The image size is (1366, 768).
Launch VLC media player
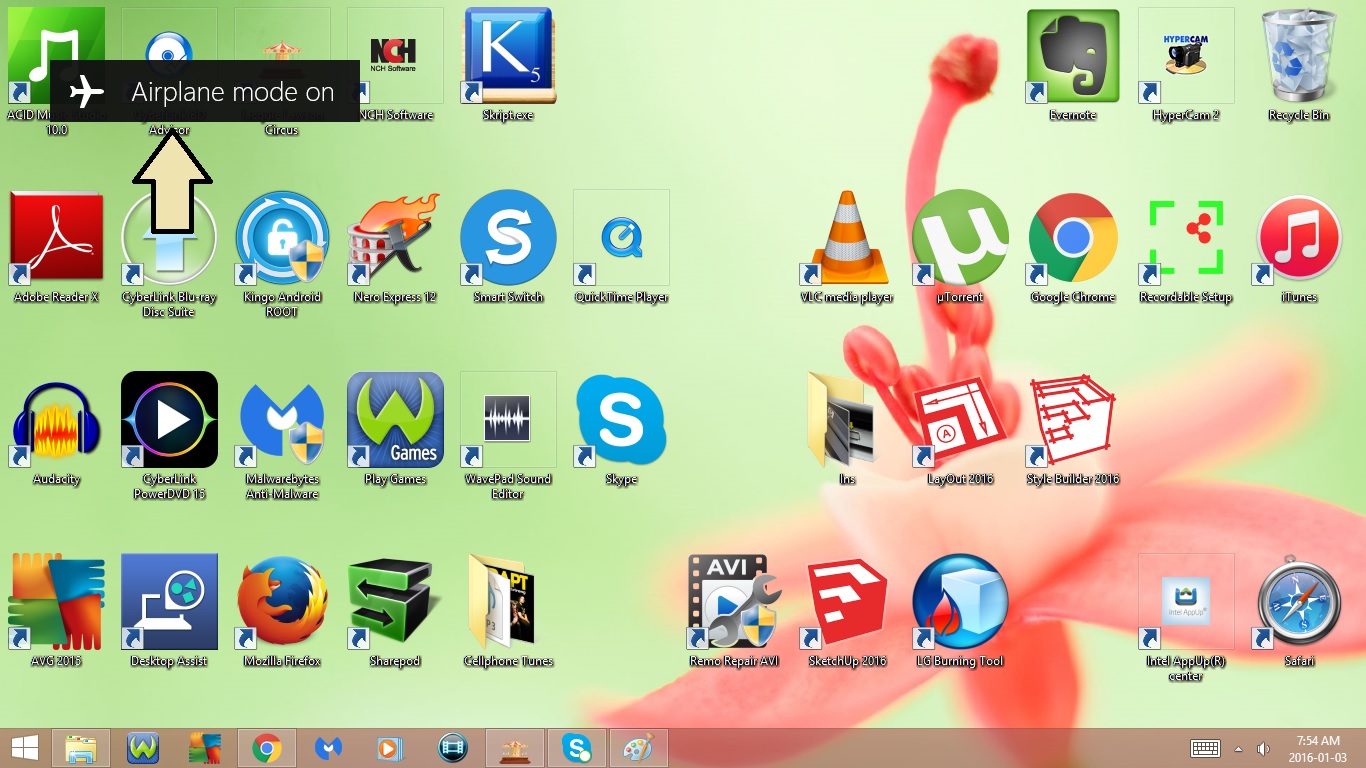click(845, 237)
